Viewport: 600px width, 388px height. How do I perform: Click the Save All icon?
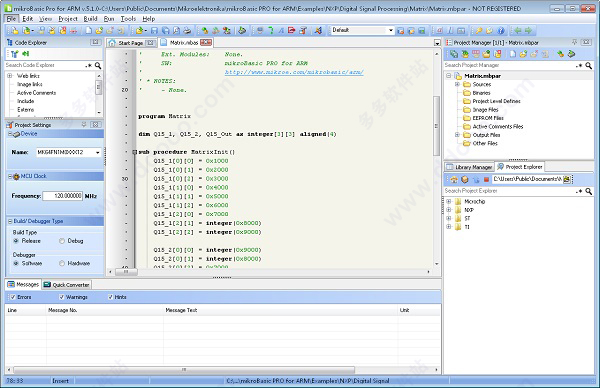click(x=165, y=30)
